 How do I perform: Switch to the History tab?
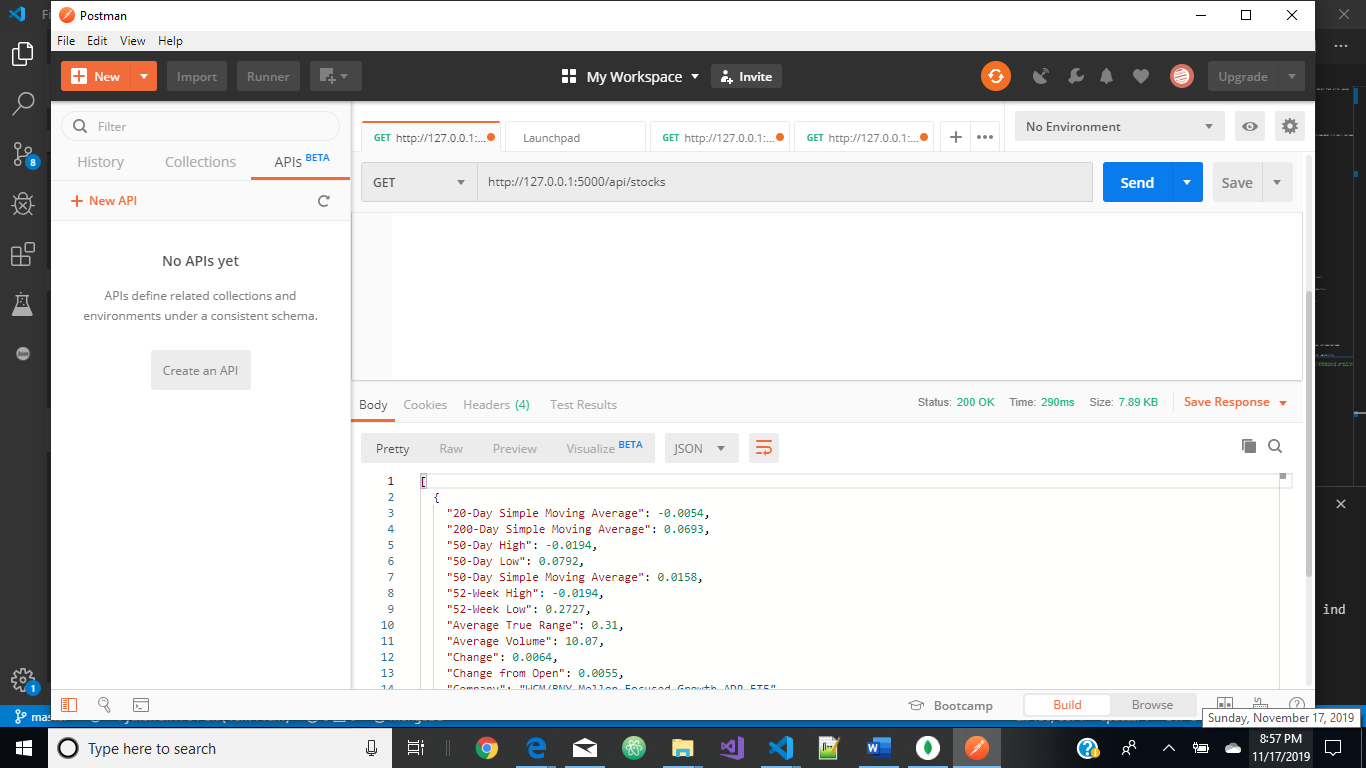101,162
